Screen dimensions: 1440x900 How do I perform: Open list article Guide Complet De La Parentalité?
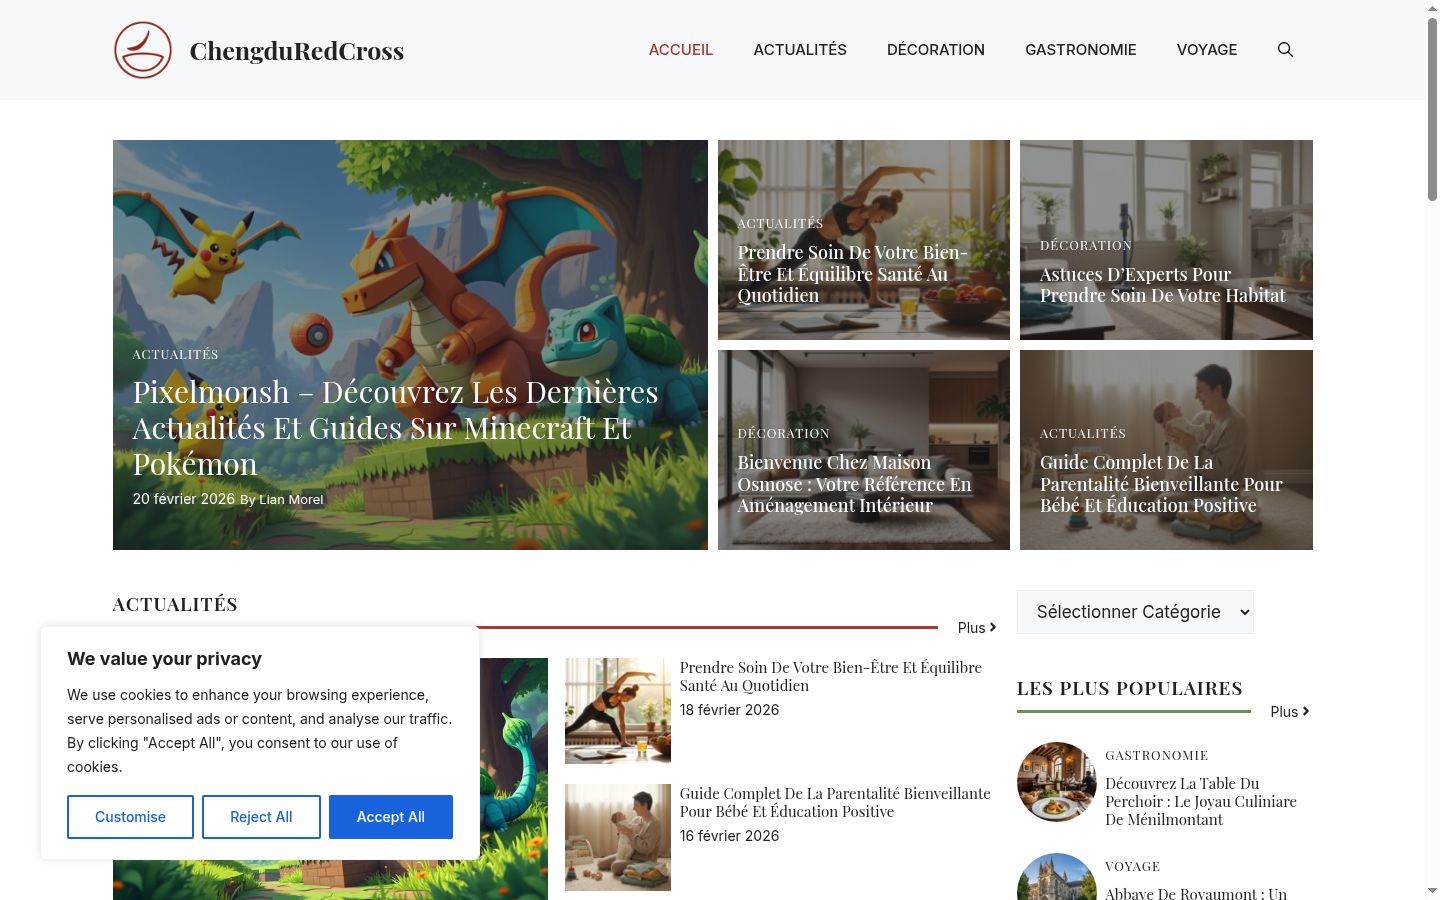click(835, 802)
